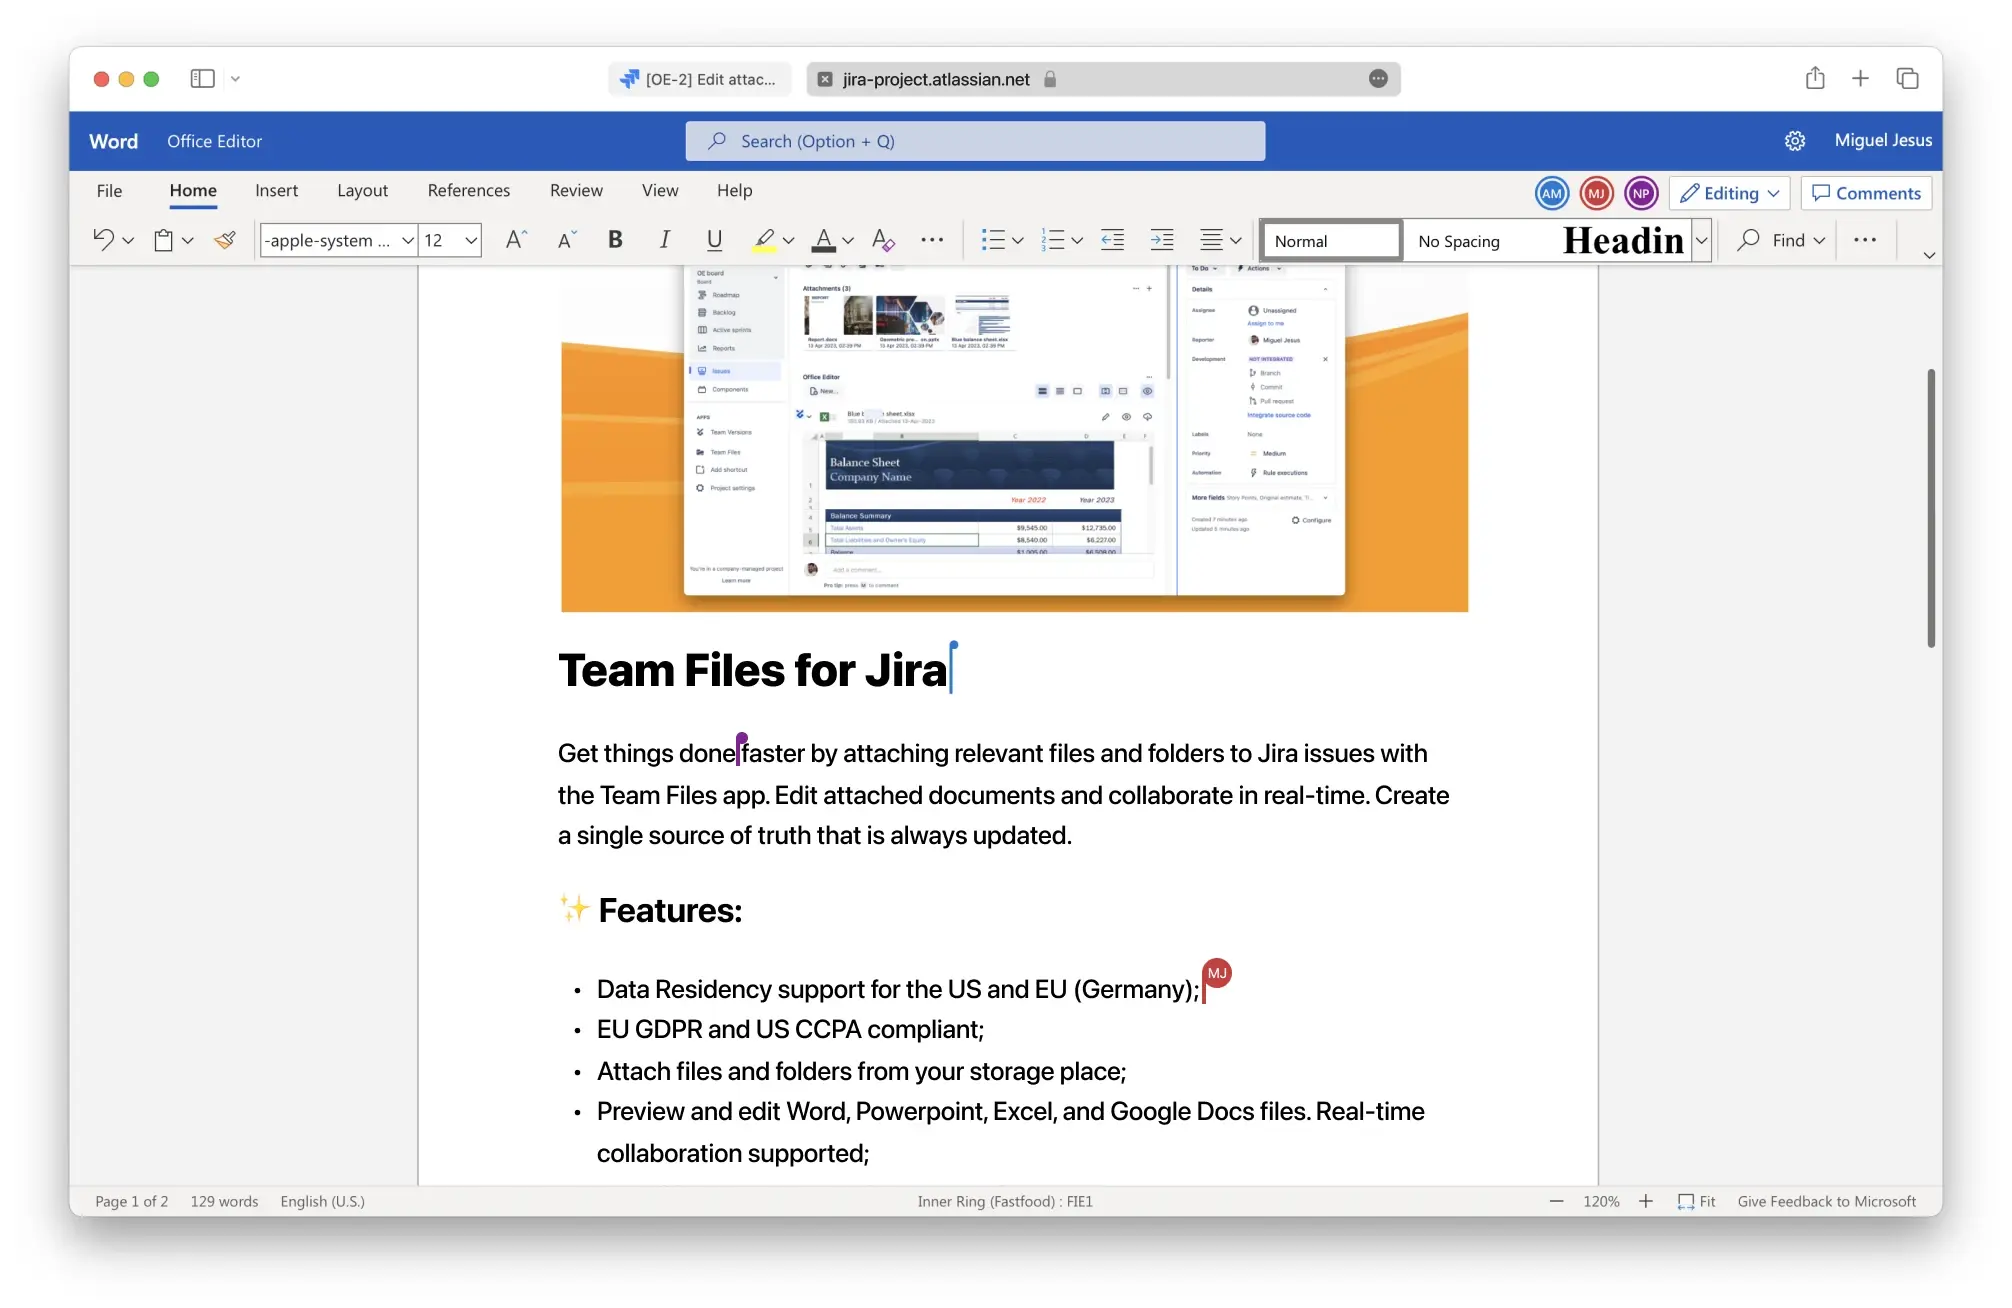The image size is (2012, 1308).
Task: Select the Format Painter brush
Action: [x=225, y=240]
